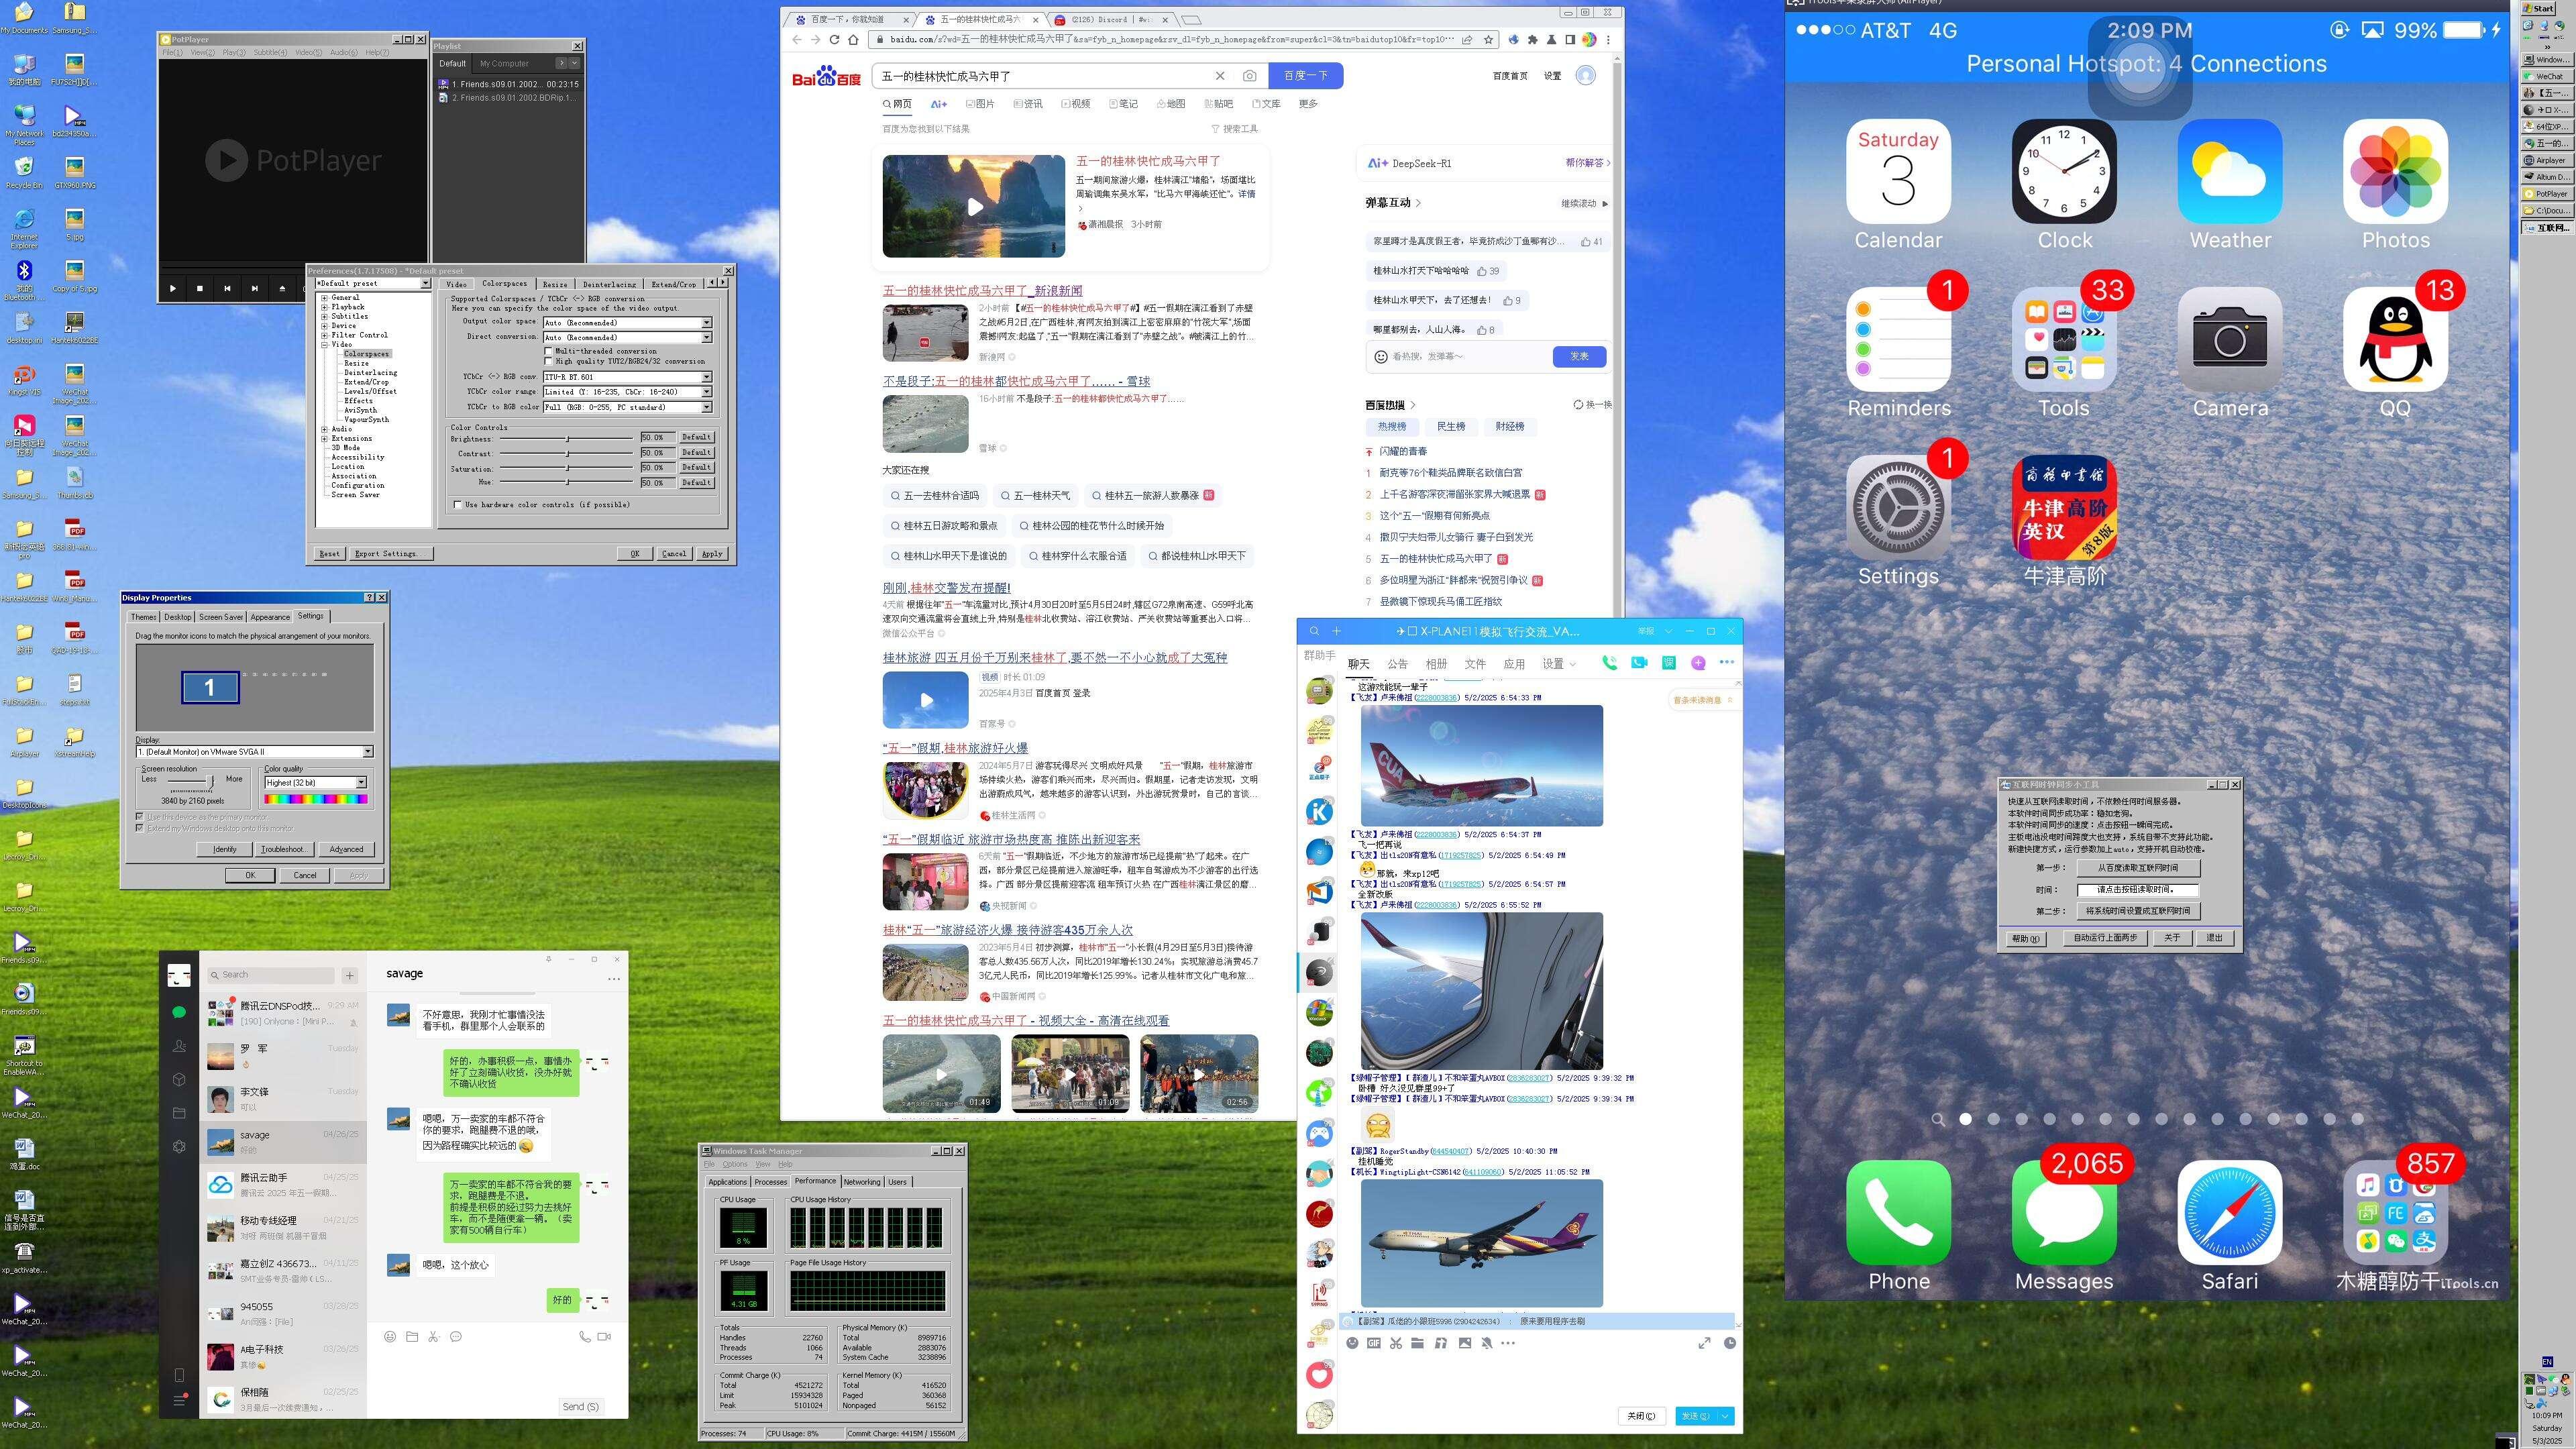The height and width of the screenshot is (1449, 2576).
Task: Open the Display monitor selection dropdown
Action: (255, 751)
